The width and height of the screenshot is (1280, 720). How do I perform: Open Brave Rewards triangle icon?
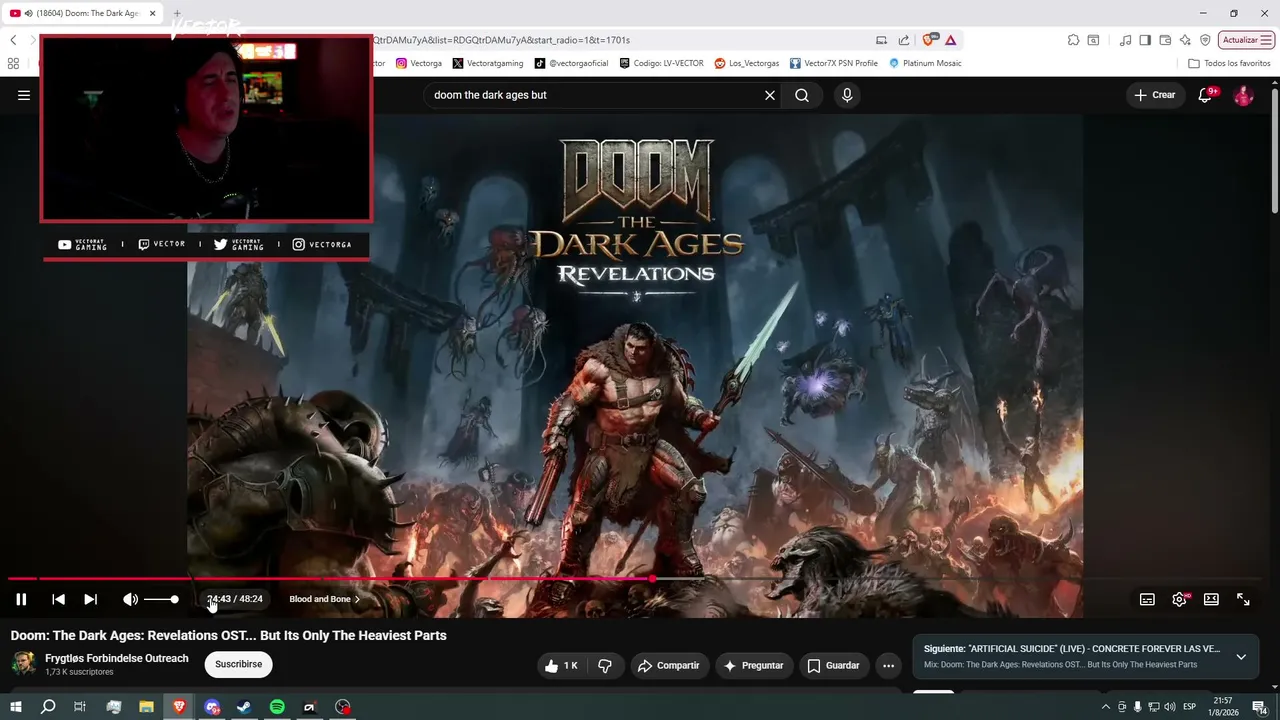pyautogui.click(x=951, y=40)
